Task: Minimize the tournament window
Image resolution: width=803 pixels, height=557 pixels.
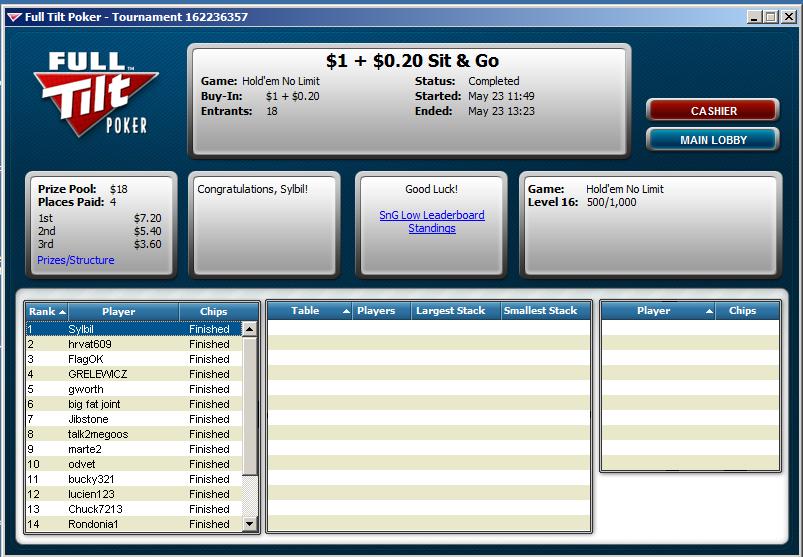Action: pyautogui.click(x=754, y=17)
